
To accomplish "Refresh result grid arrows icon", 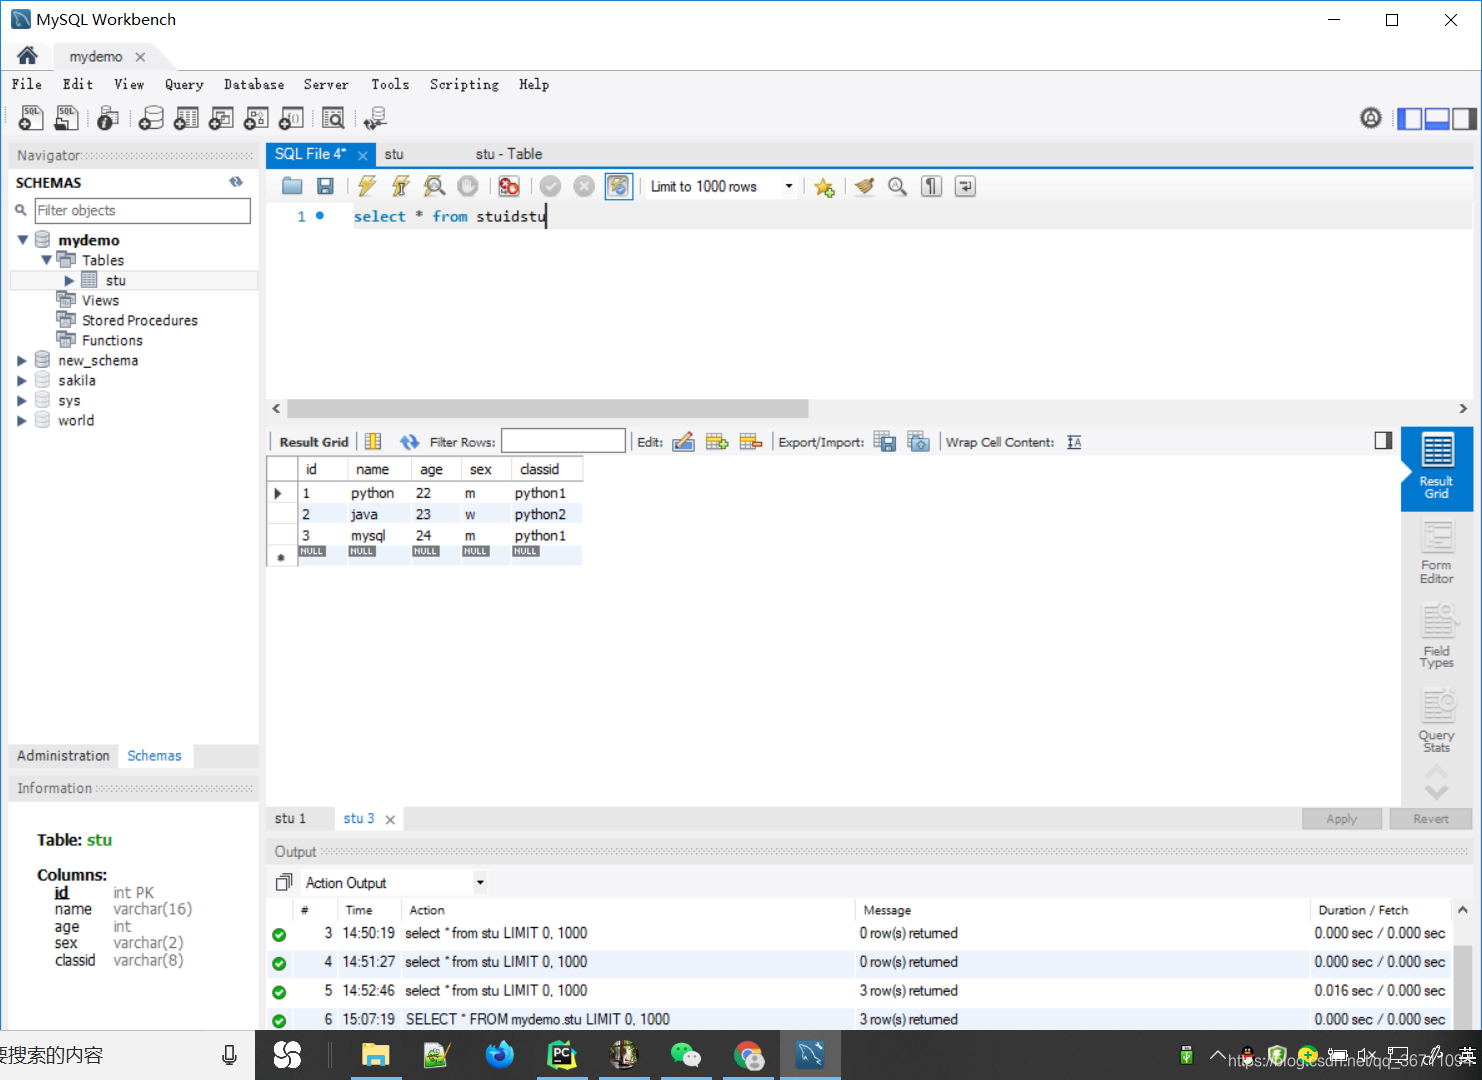I will 409,442.
